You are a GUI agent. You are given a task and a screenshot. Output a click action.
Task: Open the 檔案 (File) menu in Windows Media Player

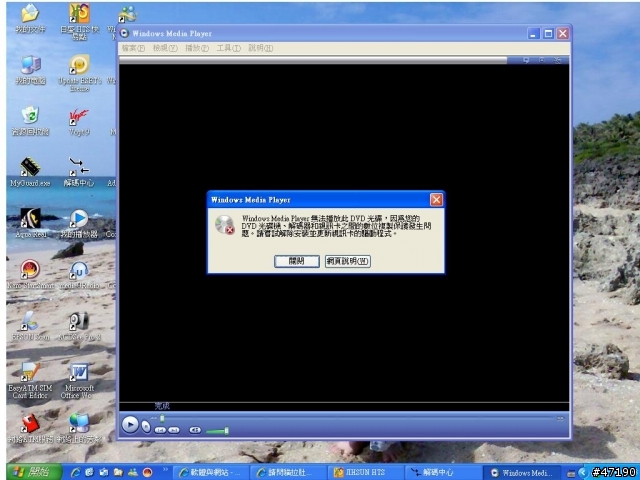point(133,48)
